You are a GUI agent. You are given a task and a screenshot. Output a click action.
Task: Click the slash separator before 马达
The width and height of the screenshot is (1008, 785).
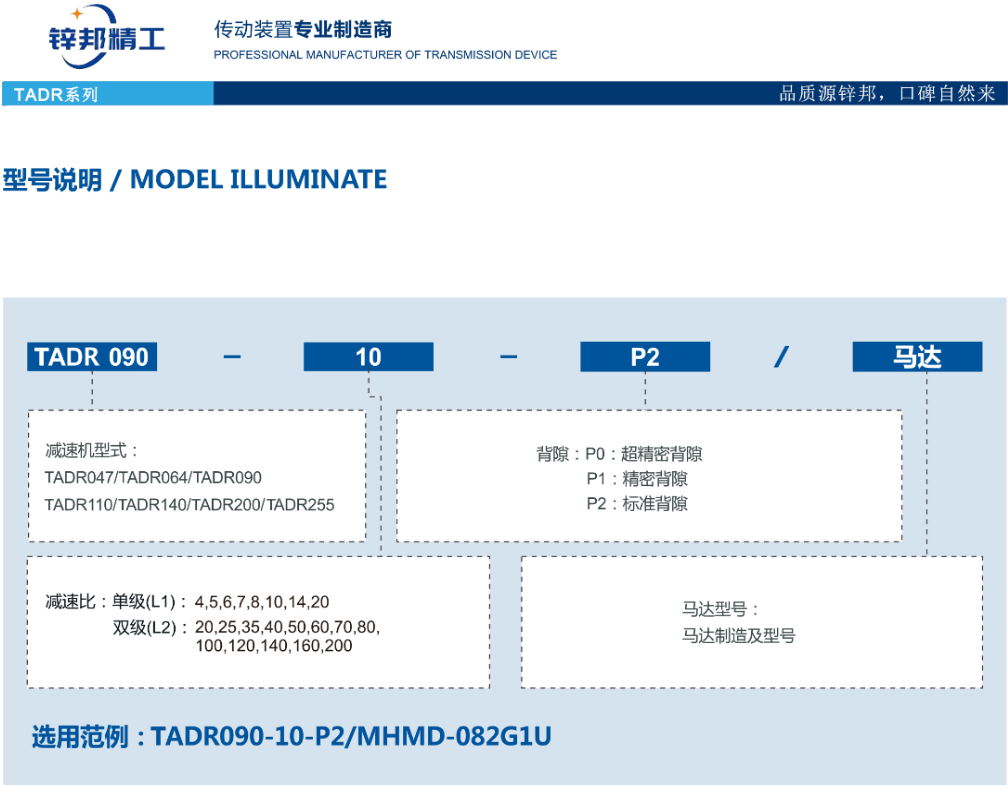(x=781, y=357)
